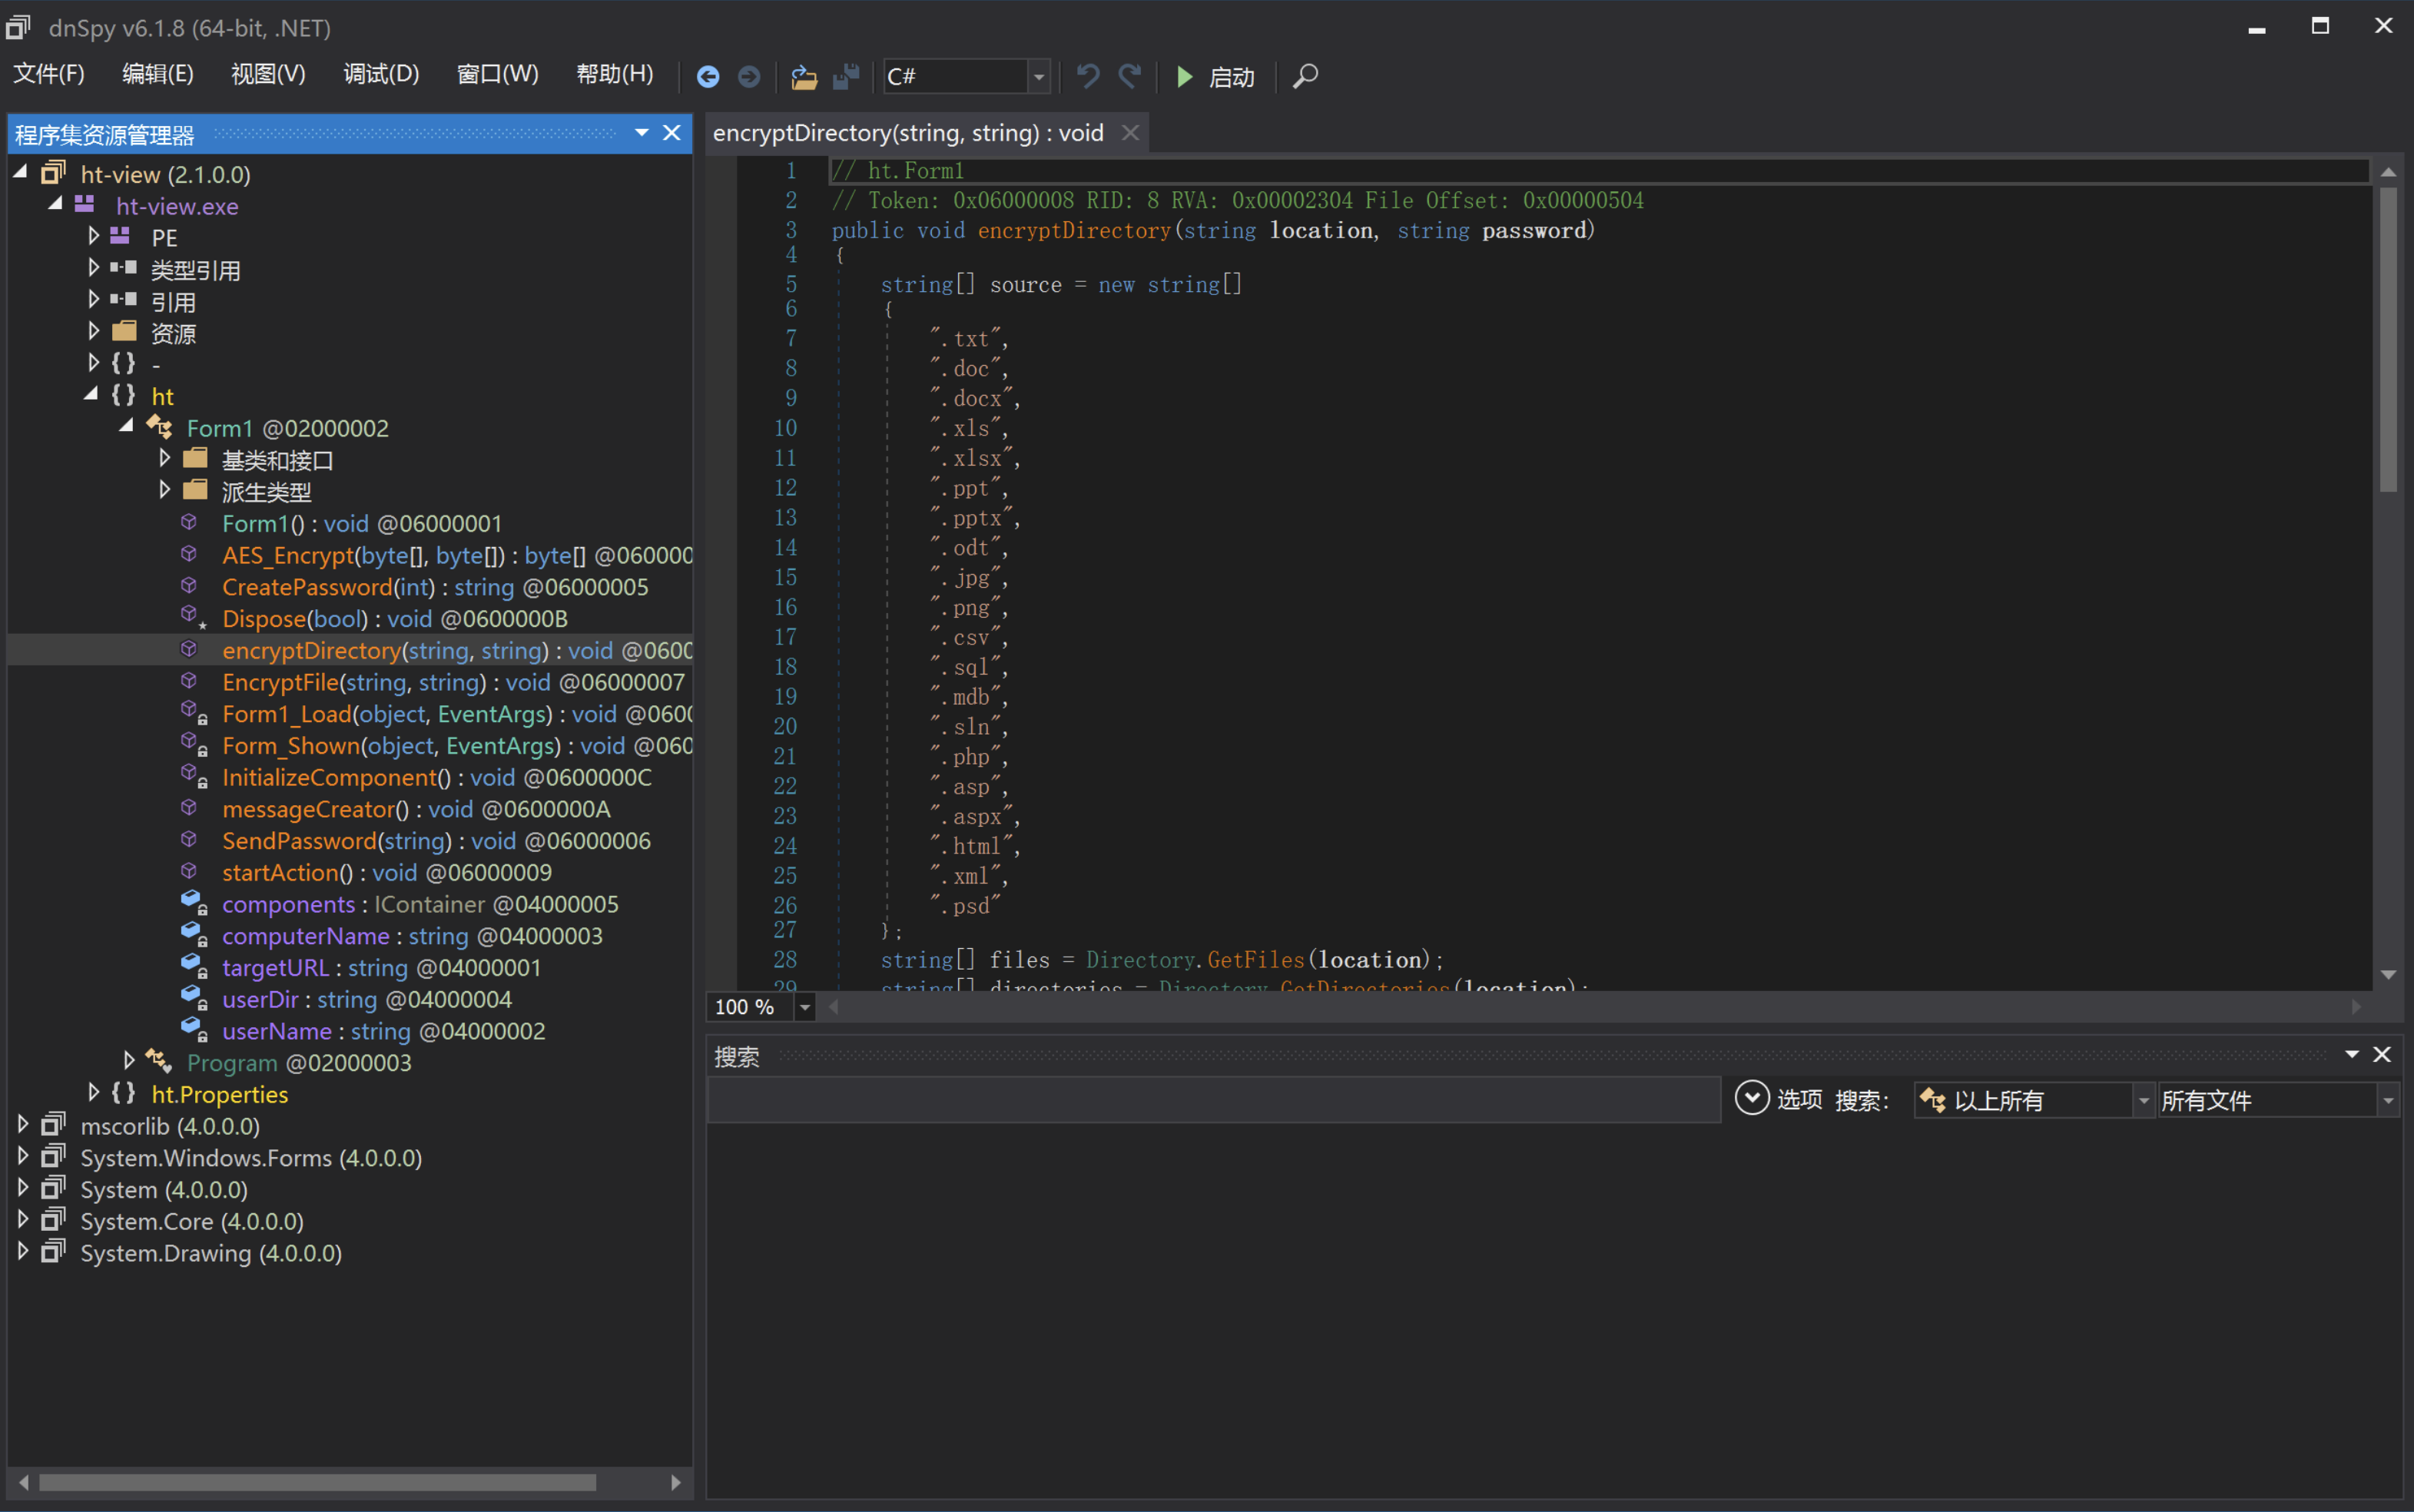Click the code editor vertical scrollbar thumb
This screenshot has height=1512, width=2414.
(x=2388, y=340)
